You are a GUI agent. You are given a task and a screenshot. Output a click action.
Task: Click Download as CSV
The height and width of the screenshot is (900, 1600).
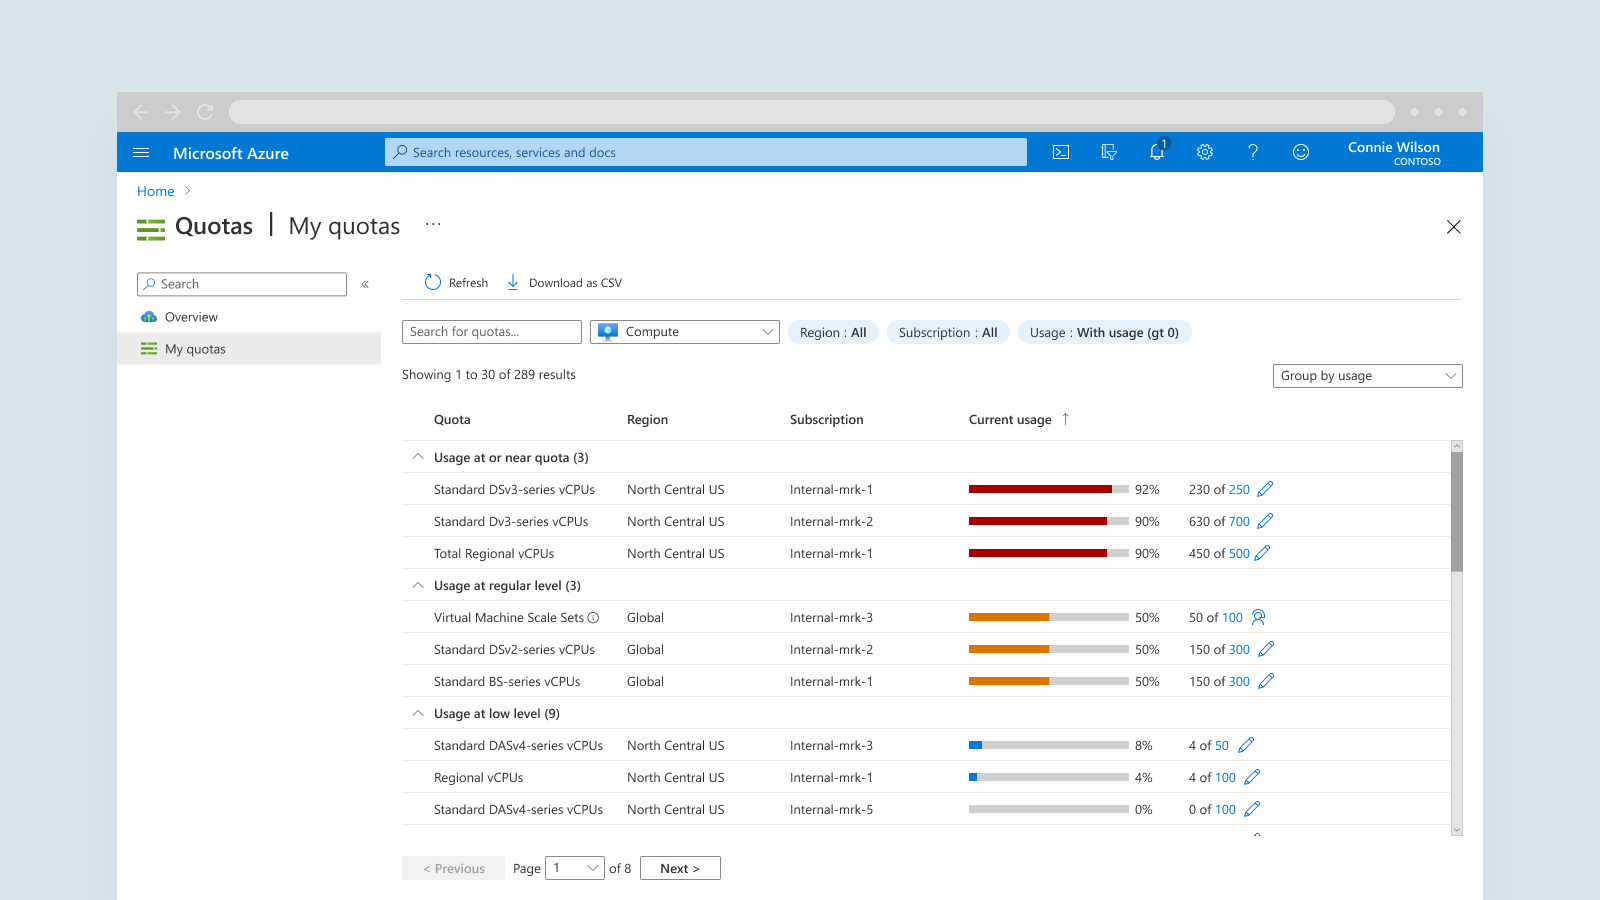[x=565, y=283]
